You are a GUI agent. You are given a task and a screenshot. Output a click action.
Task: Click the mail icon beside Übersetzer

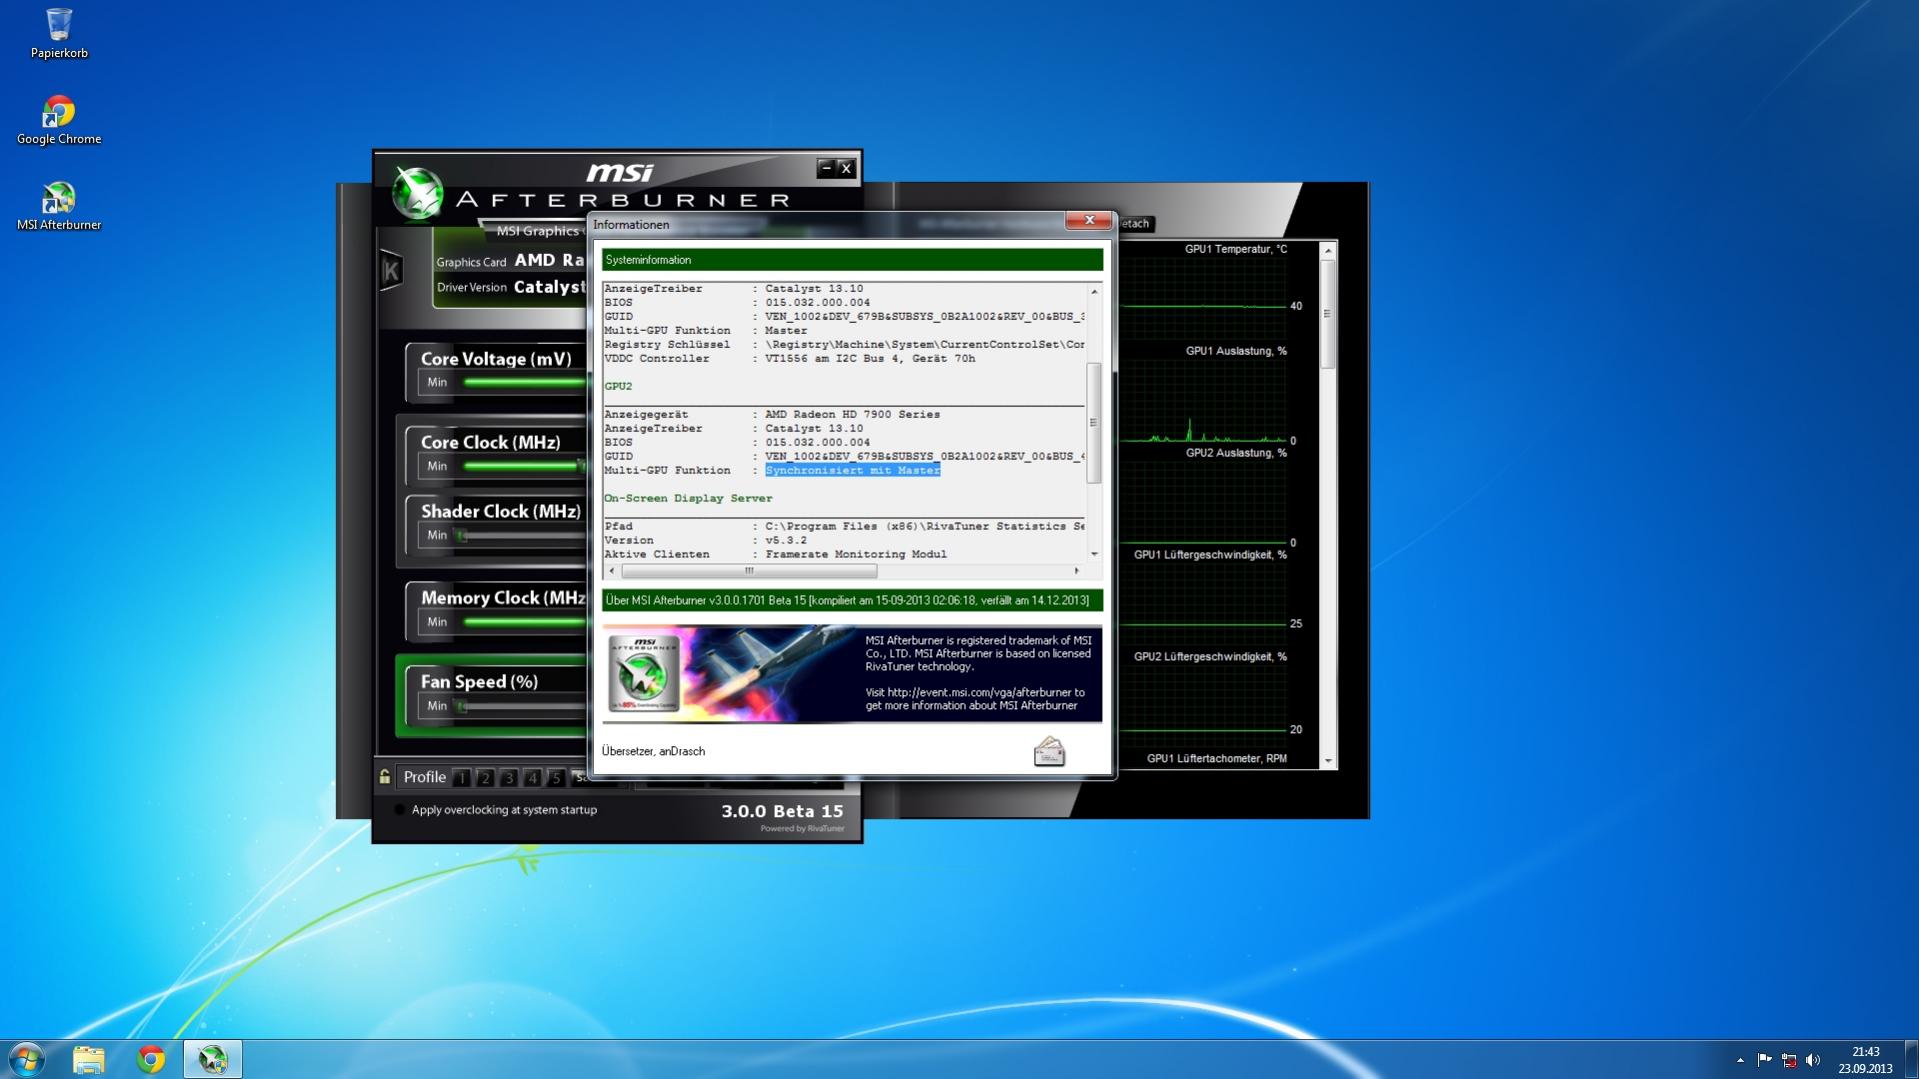(x=1049, y=751)
